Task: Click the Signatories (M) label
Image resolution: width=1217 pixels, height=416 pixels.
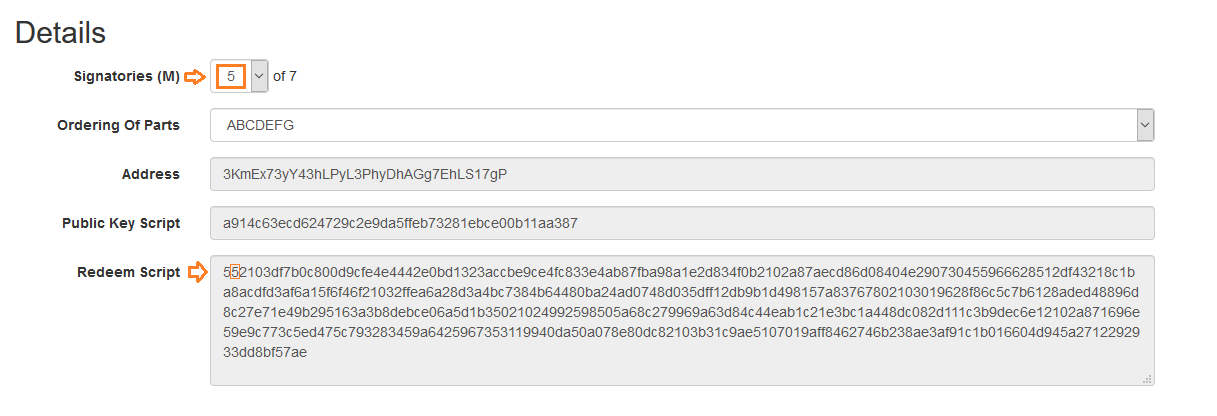Action: tap(127, 76)
